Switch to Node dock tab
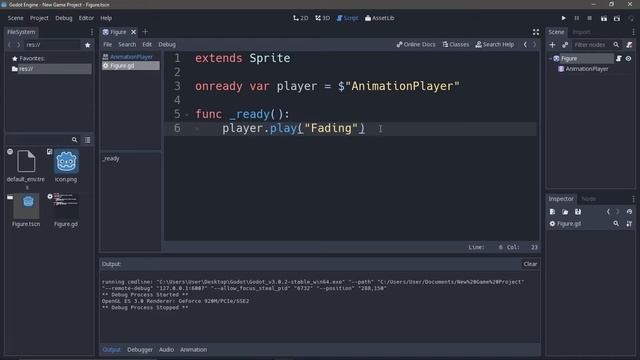This screenshot has width=640, height=360. (588, 199)
